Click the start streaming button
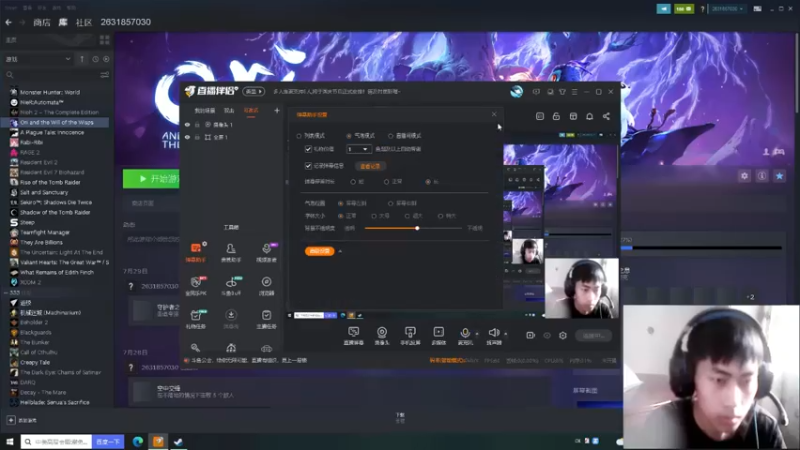This screenshot has height=450, width=800. coord(593,335)
